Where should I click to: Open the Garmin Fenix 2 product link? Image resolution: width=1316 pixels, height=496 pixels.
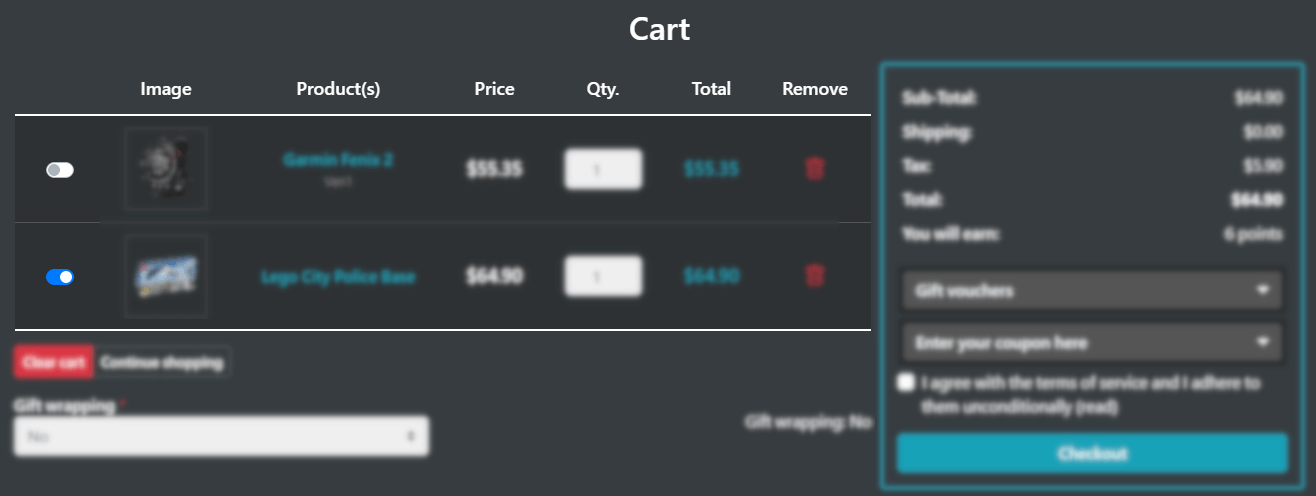coord(338,160)
